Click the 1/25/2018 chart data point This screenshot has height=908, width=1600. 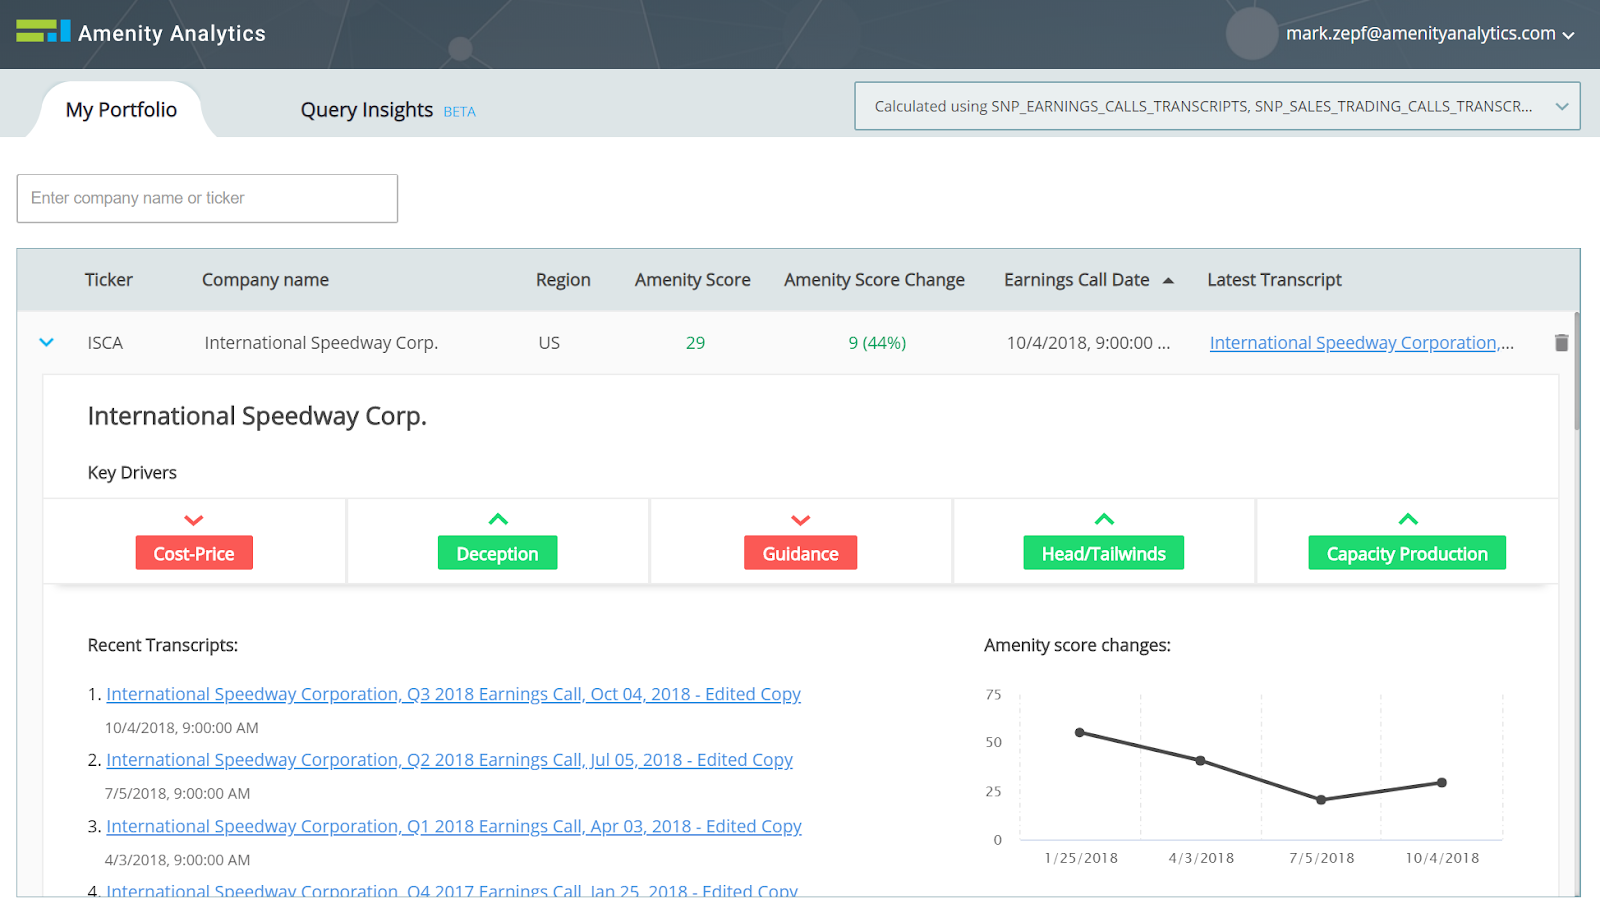point(1080,733)
